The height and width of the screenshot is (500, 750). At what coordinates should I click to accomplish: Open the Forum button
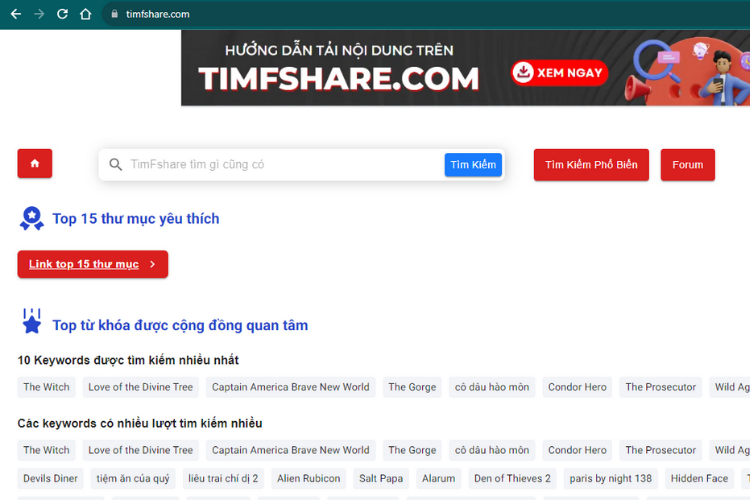coord(688,165)
